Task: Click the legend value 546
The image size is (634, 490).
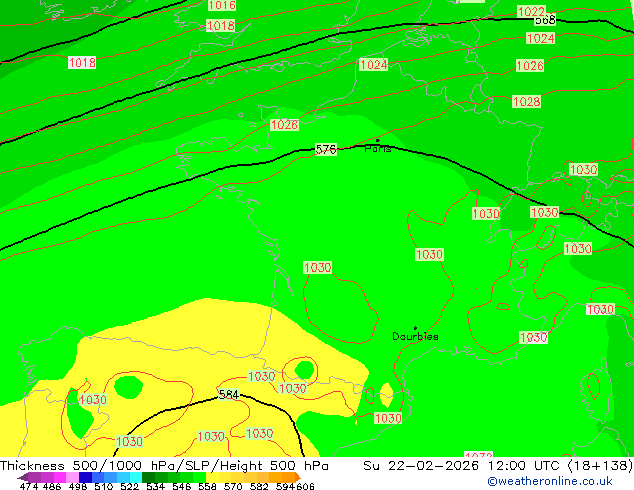Action: tap(182, 486)
